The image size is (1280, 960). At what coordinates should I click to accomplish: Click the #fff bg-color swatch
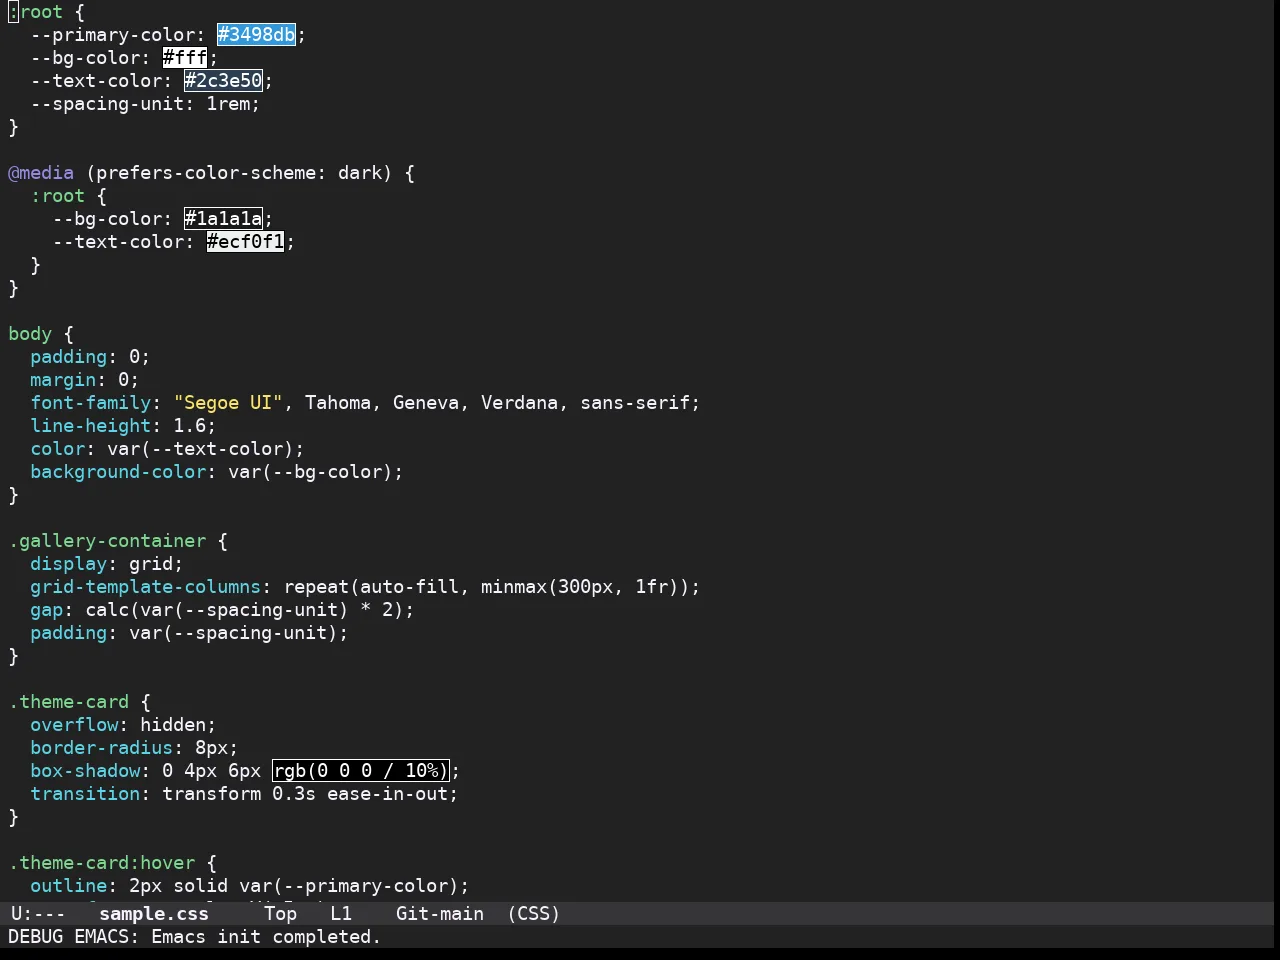click(185, 58)
